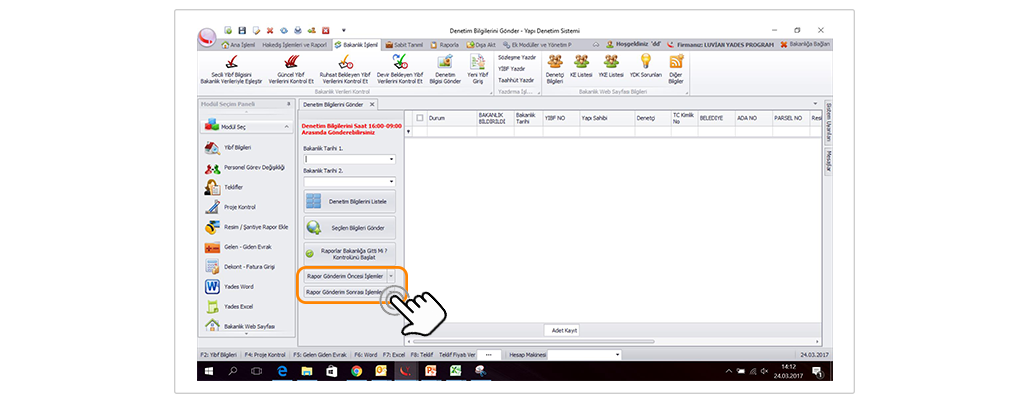1030x410 pixels.
Task: Tick the select-all checkbox in grid header
Action: point(420,118)
